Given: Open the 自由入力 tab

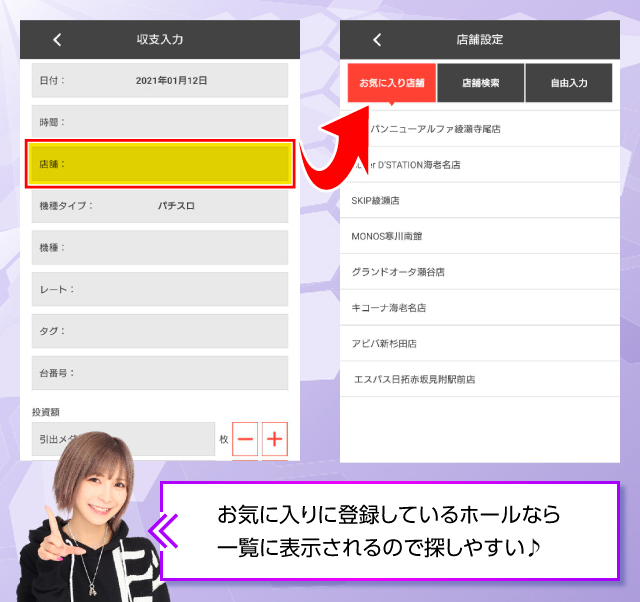Looking at the screenshot, I should click(568, 83).
